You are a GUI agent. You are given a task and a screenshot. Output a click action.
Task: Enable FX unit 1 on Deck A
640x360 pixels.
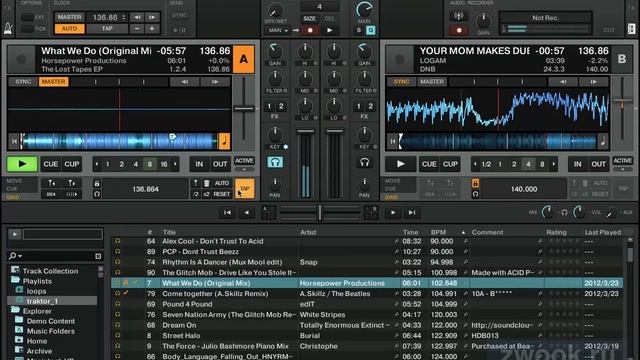coord(269,107)
